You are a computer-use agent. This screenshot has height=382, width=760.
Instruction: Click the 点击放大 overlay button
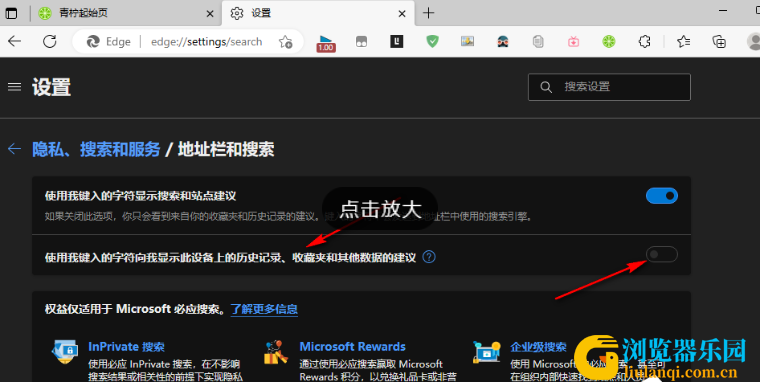tap(380, 209)
